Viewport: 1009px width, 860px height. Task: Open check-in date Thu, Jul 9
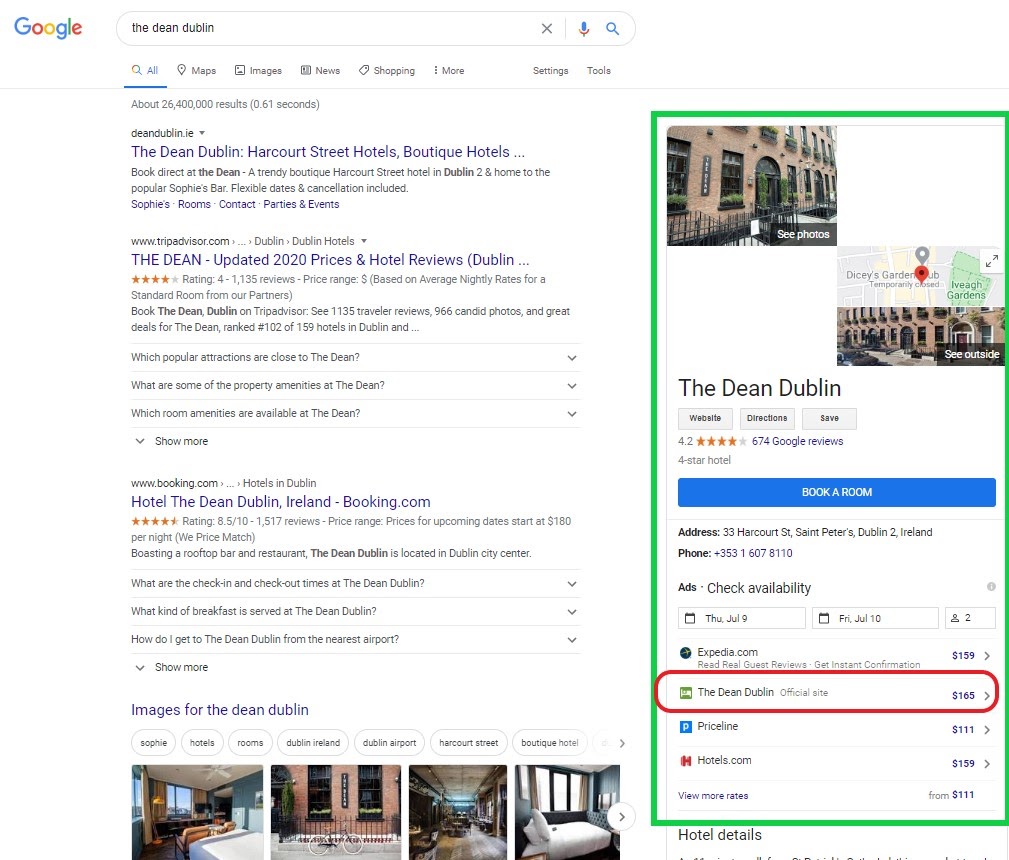(x=741, y=618)
